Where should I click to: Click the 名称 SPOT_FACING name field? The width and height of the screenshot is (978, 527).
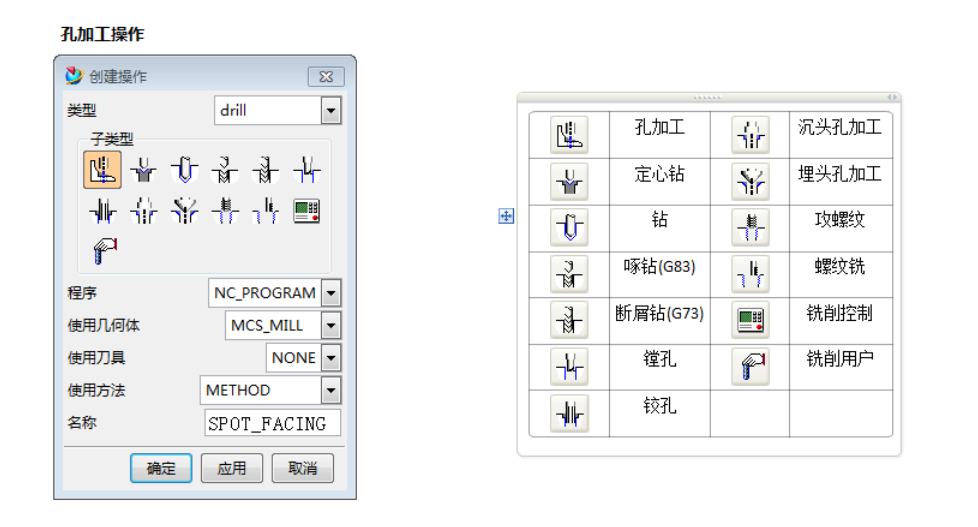[x=273, y=423]
